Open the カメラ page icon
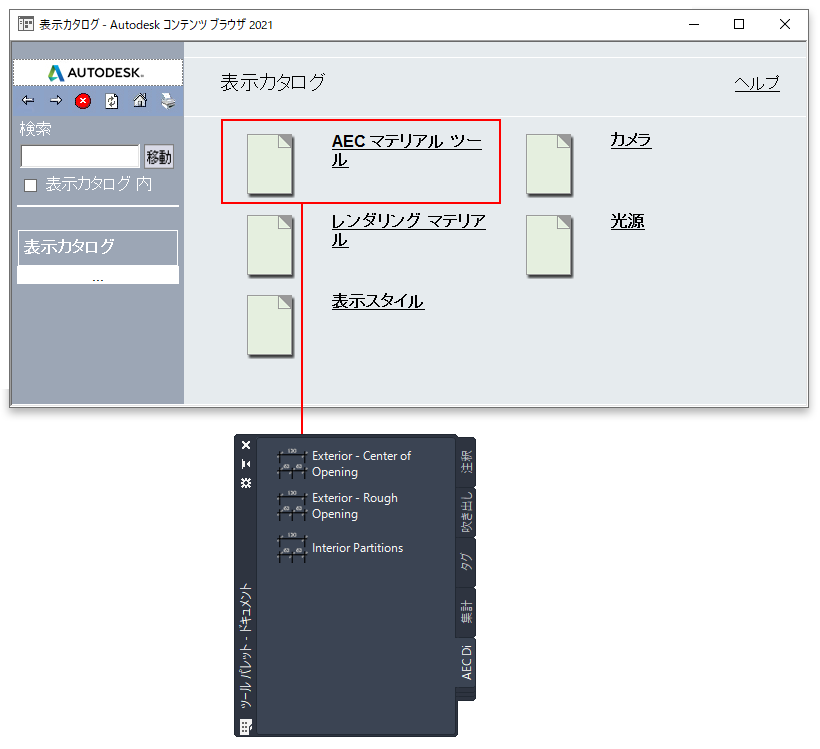 pos(549,164)
